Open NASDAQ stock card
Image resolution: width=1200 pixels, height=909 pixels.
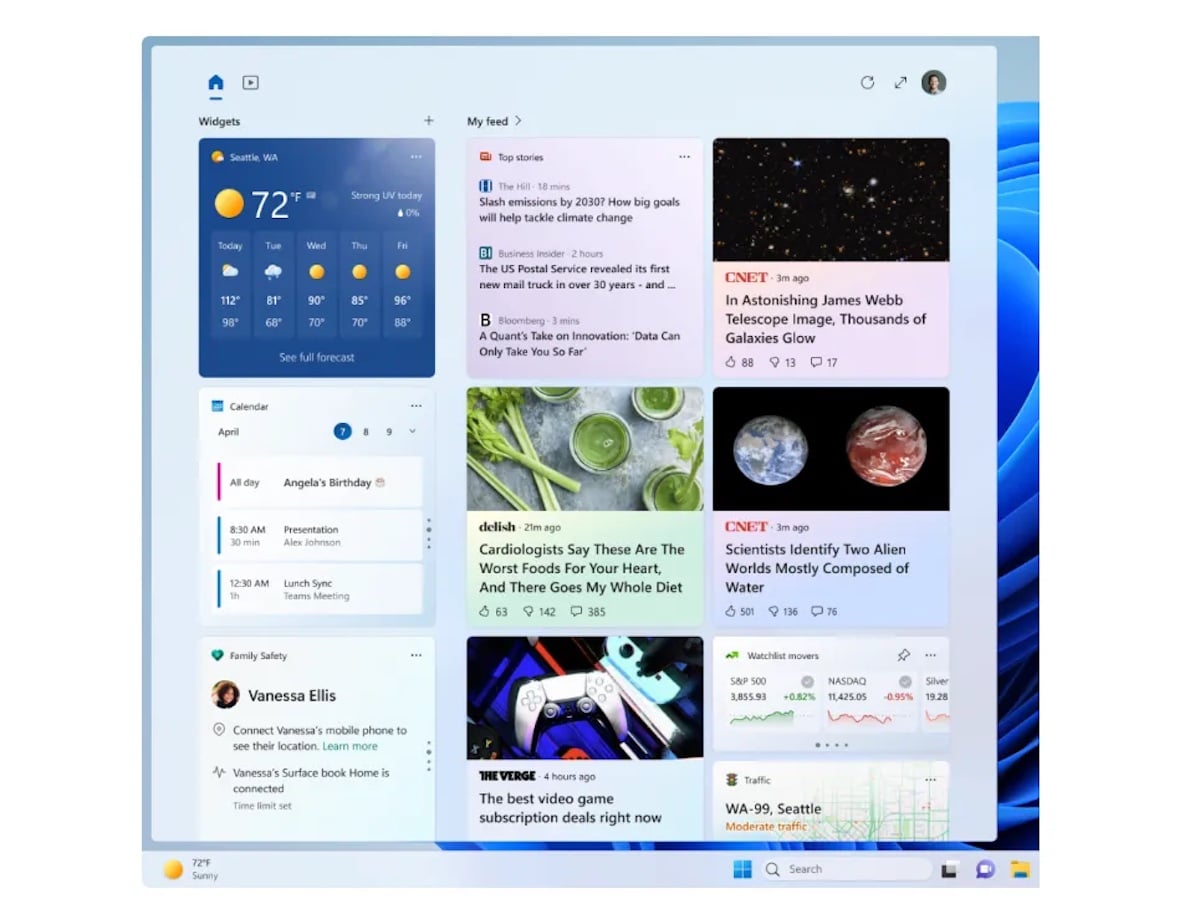coord(871,700)
